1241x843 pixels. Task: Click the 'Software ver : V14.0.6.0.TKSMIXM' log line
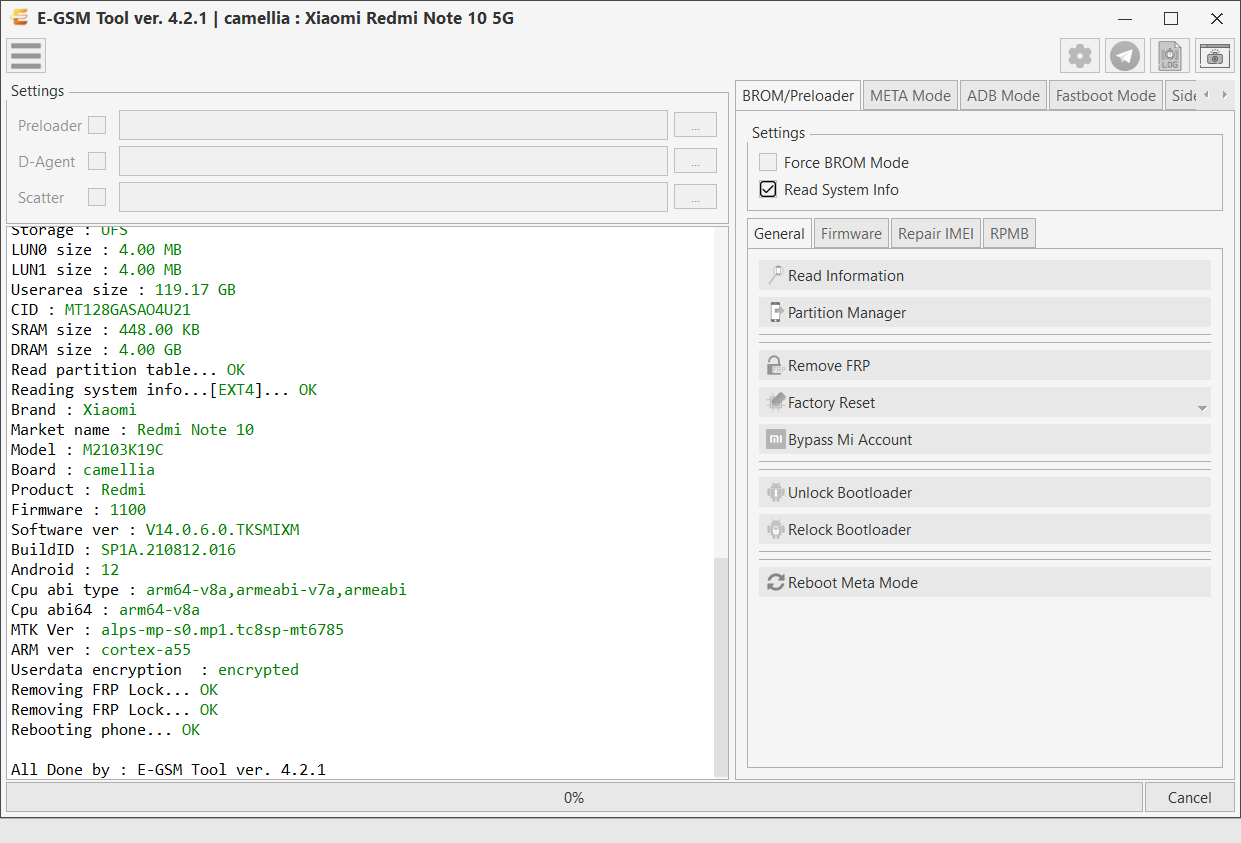coord(155,529)
